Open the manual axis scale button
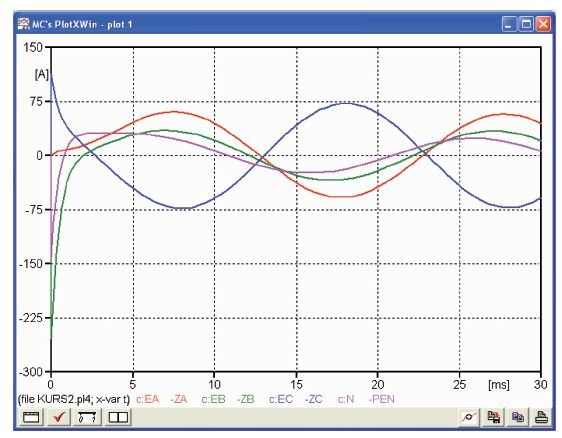 coord(87,417)
